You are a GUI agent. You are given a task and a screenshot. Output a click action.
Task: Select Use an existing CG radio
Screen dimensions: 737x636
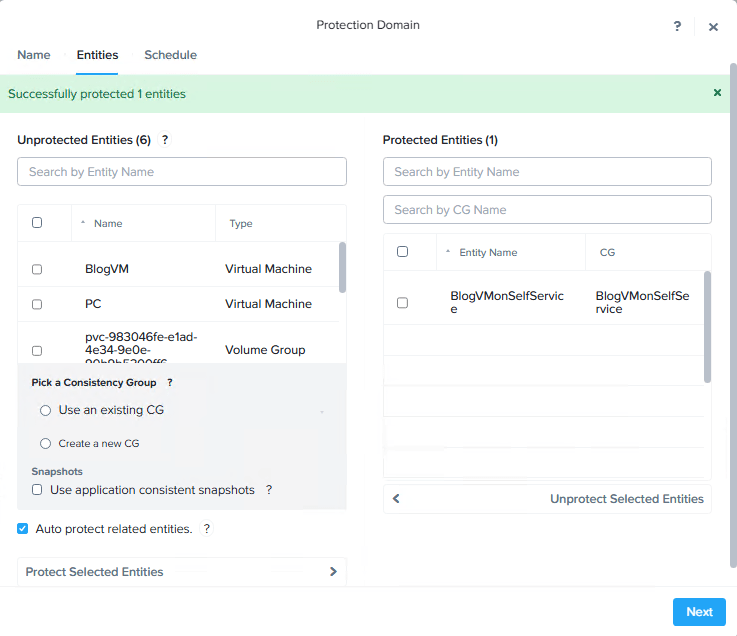[x=45, y=410]
